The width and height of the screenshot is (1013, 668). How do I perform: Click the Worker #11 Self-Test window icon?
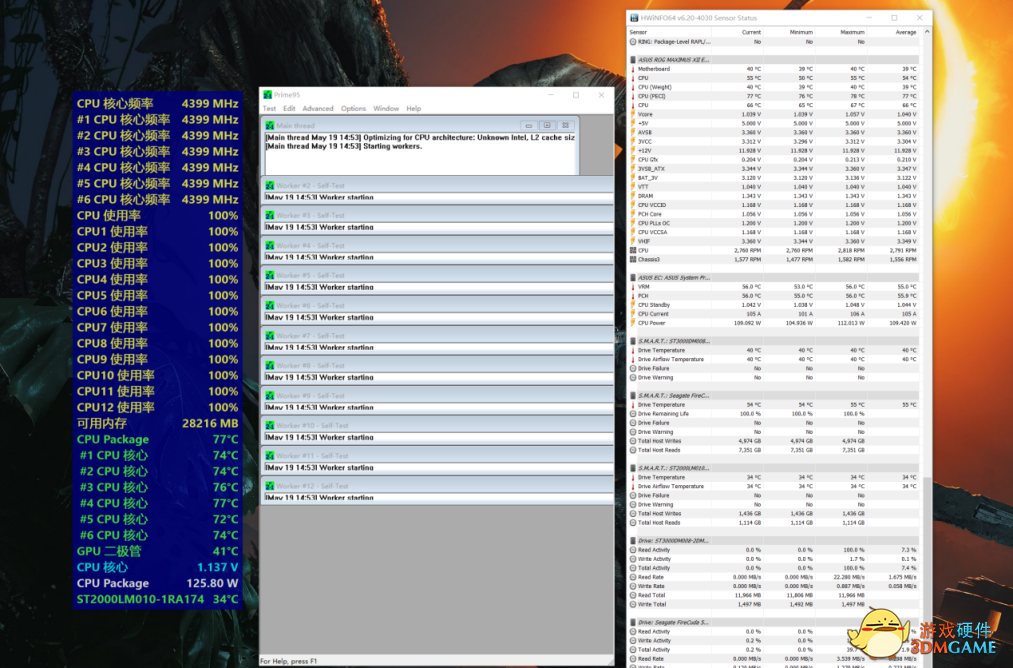click(270, 456)
